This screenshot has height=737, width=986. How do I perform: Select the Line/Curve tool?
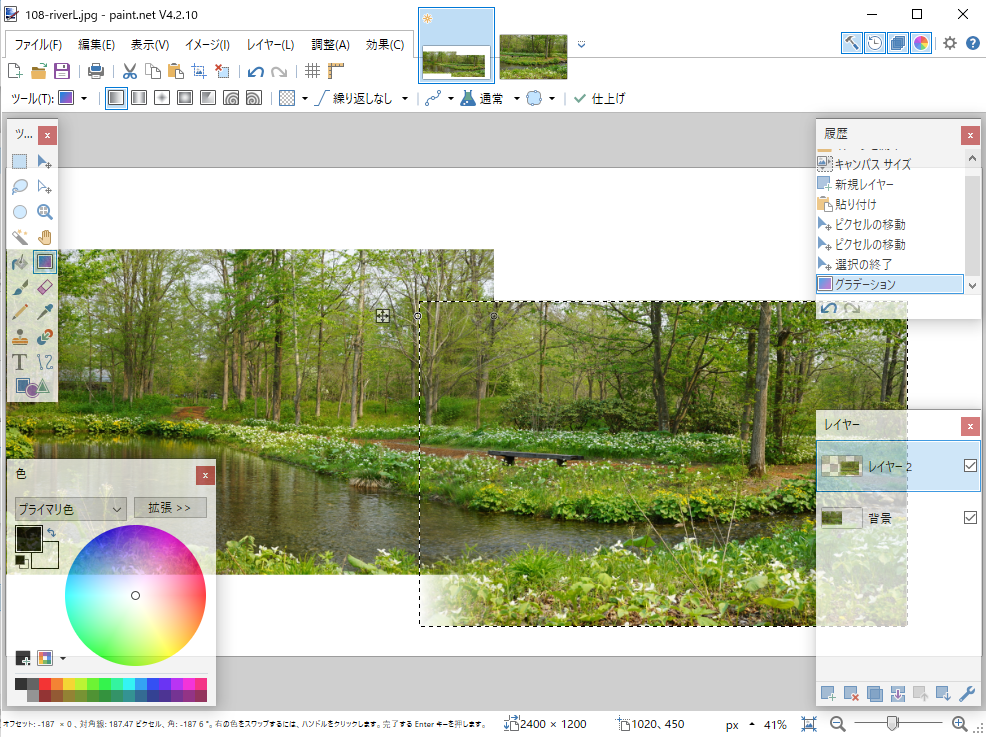[x=45, y=362]
